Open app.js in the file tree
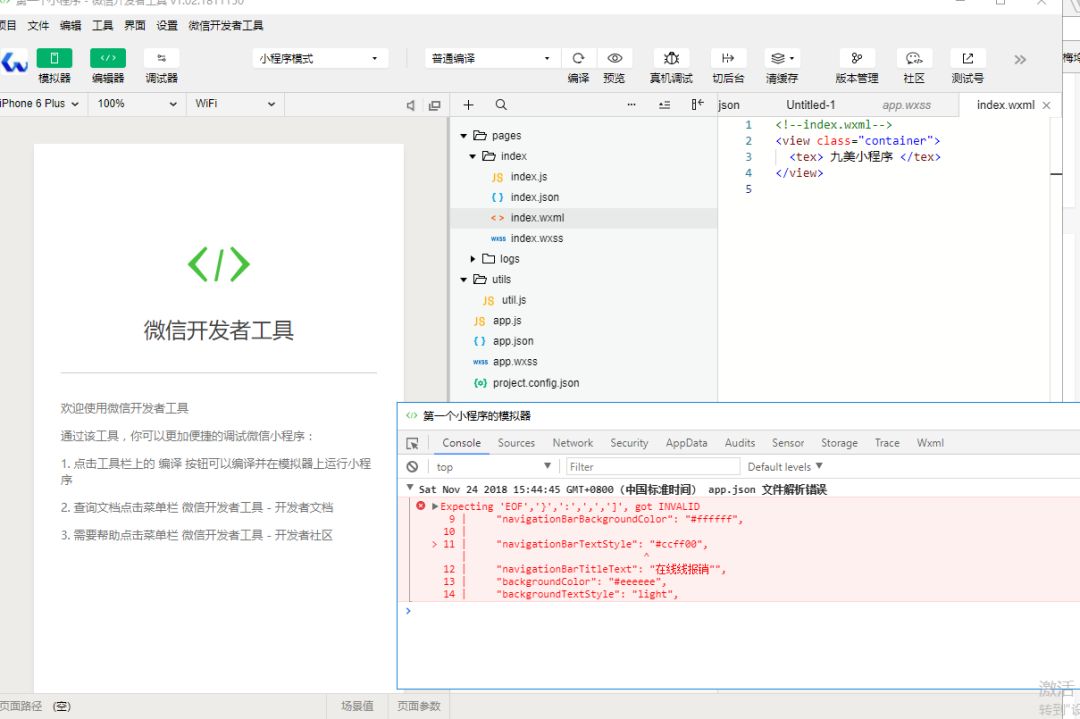Image resolution: width=1080 pixels, height=719 pixels. tap(507, 321)
